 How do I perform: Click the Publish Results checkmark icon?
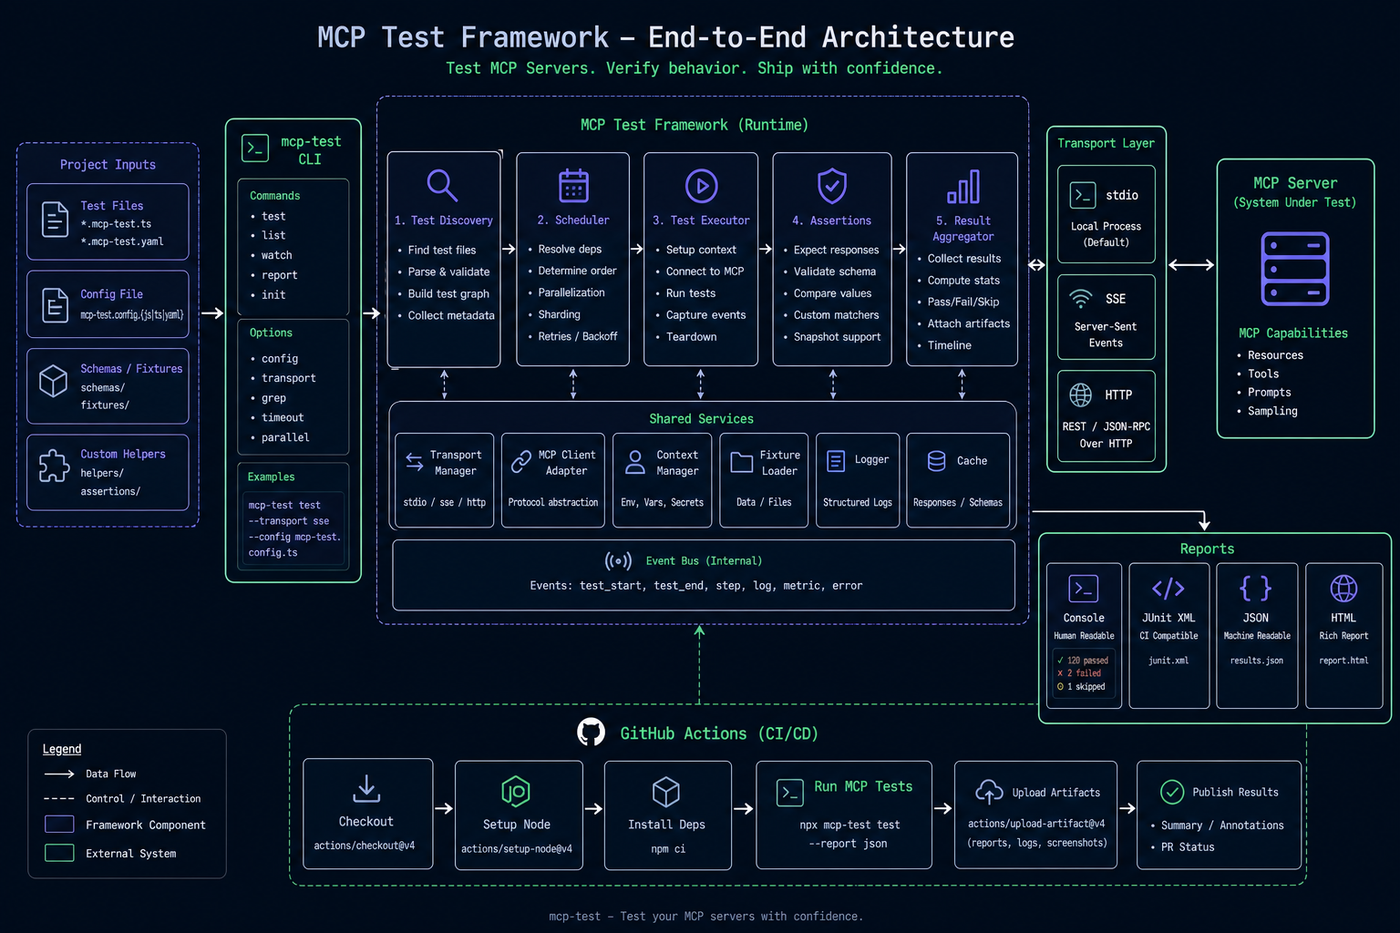pos(1172,792)
